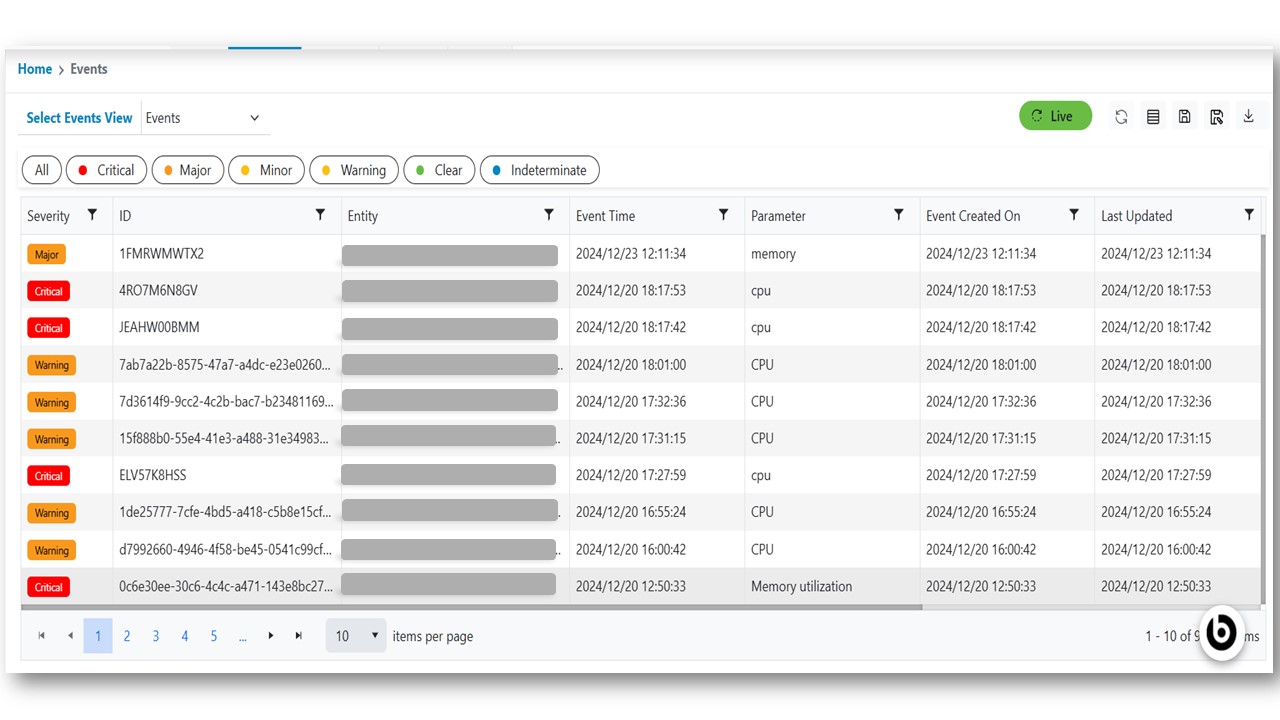Toggle the Live auto-refresh button
1280x720 pixels.
(x=1055, y=116)
